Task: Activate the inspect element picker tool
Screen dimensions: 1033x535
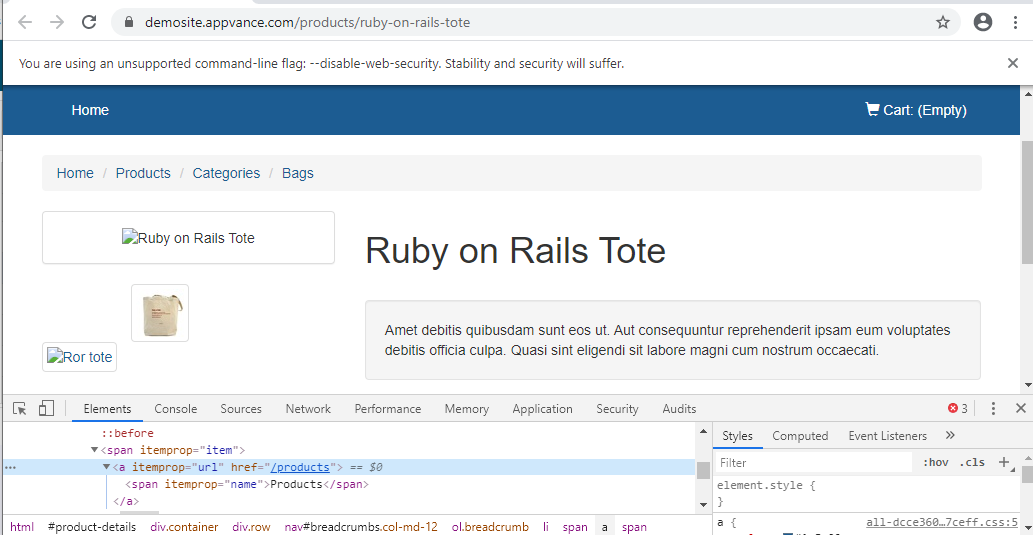Action: coord(20,408)
